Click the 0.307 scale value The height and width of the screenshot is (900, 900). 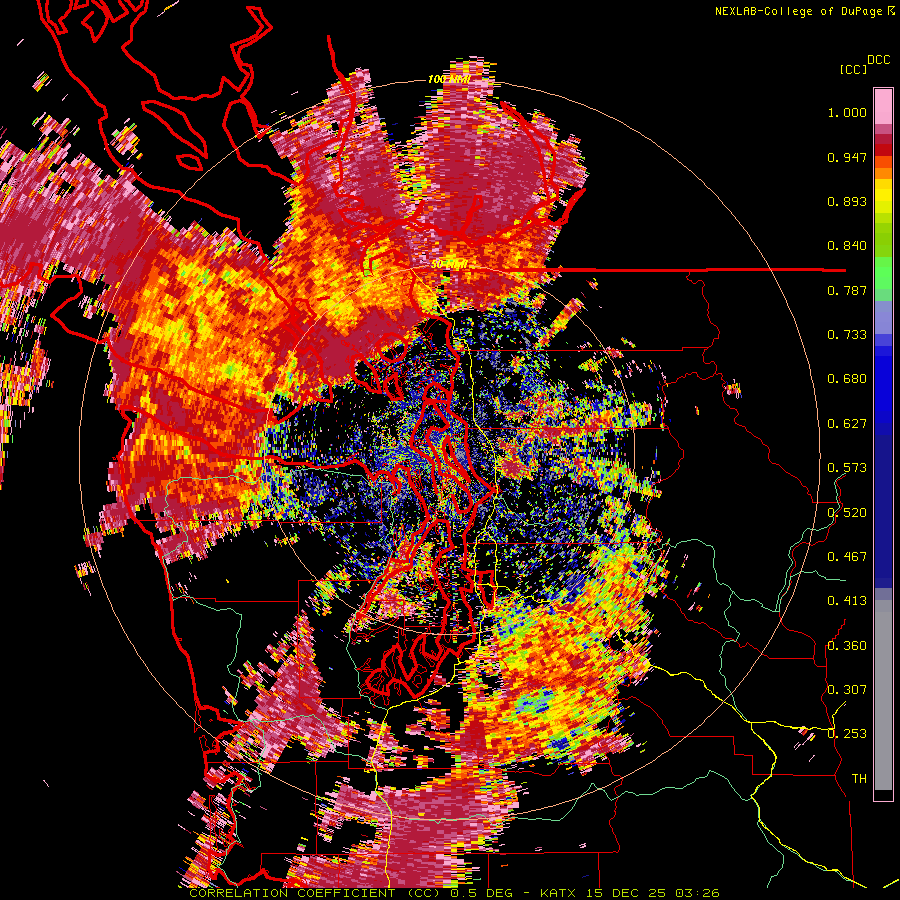[847, 690]
